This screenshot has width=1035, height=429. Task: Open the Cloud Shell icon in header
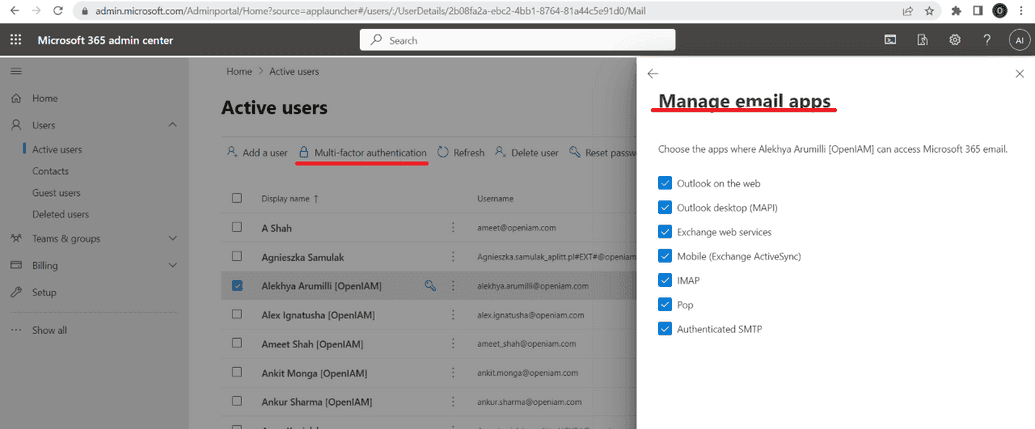(x=890, y=40)
